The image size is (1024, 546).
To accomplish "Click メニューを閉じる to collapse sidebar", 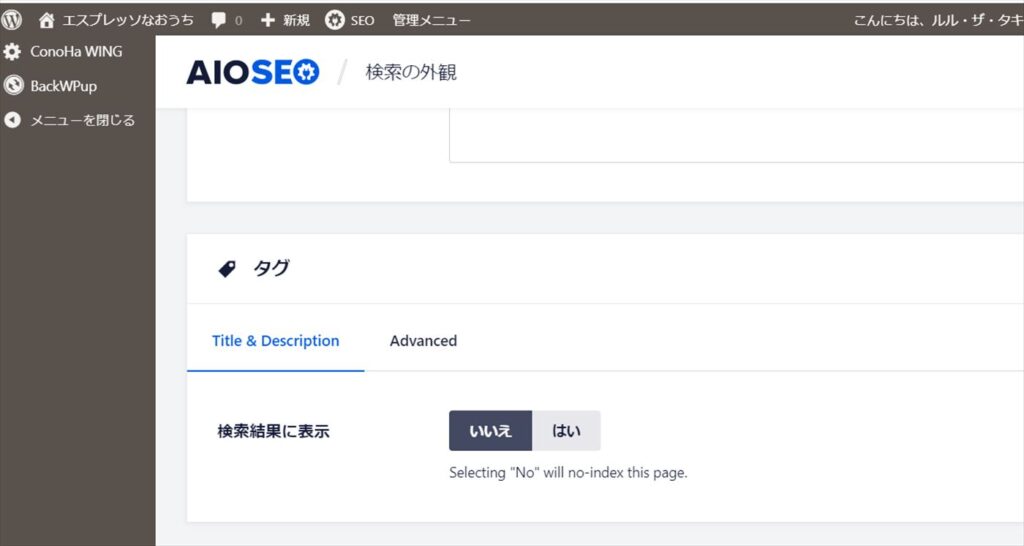I will tap(82, 120).
